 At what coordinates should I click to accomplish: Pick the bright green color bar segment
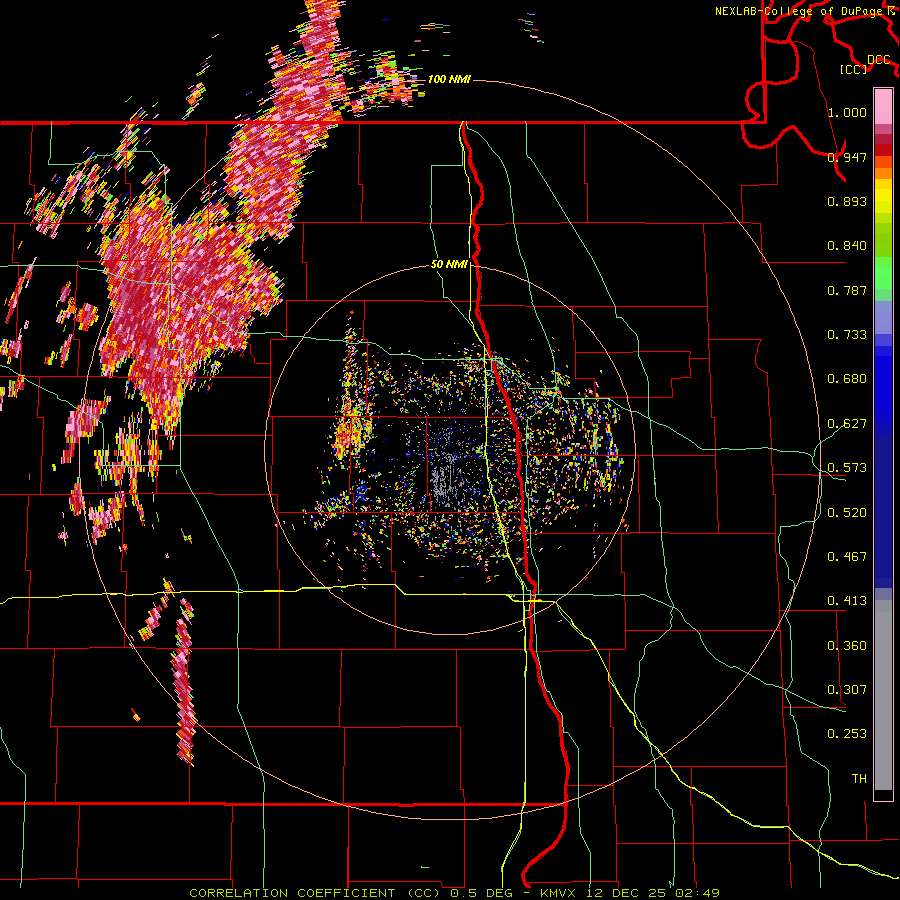883,273
